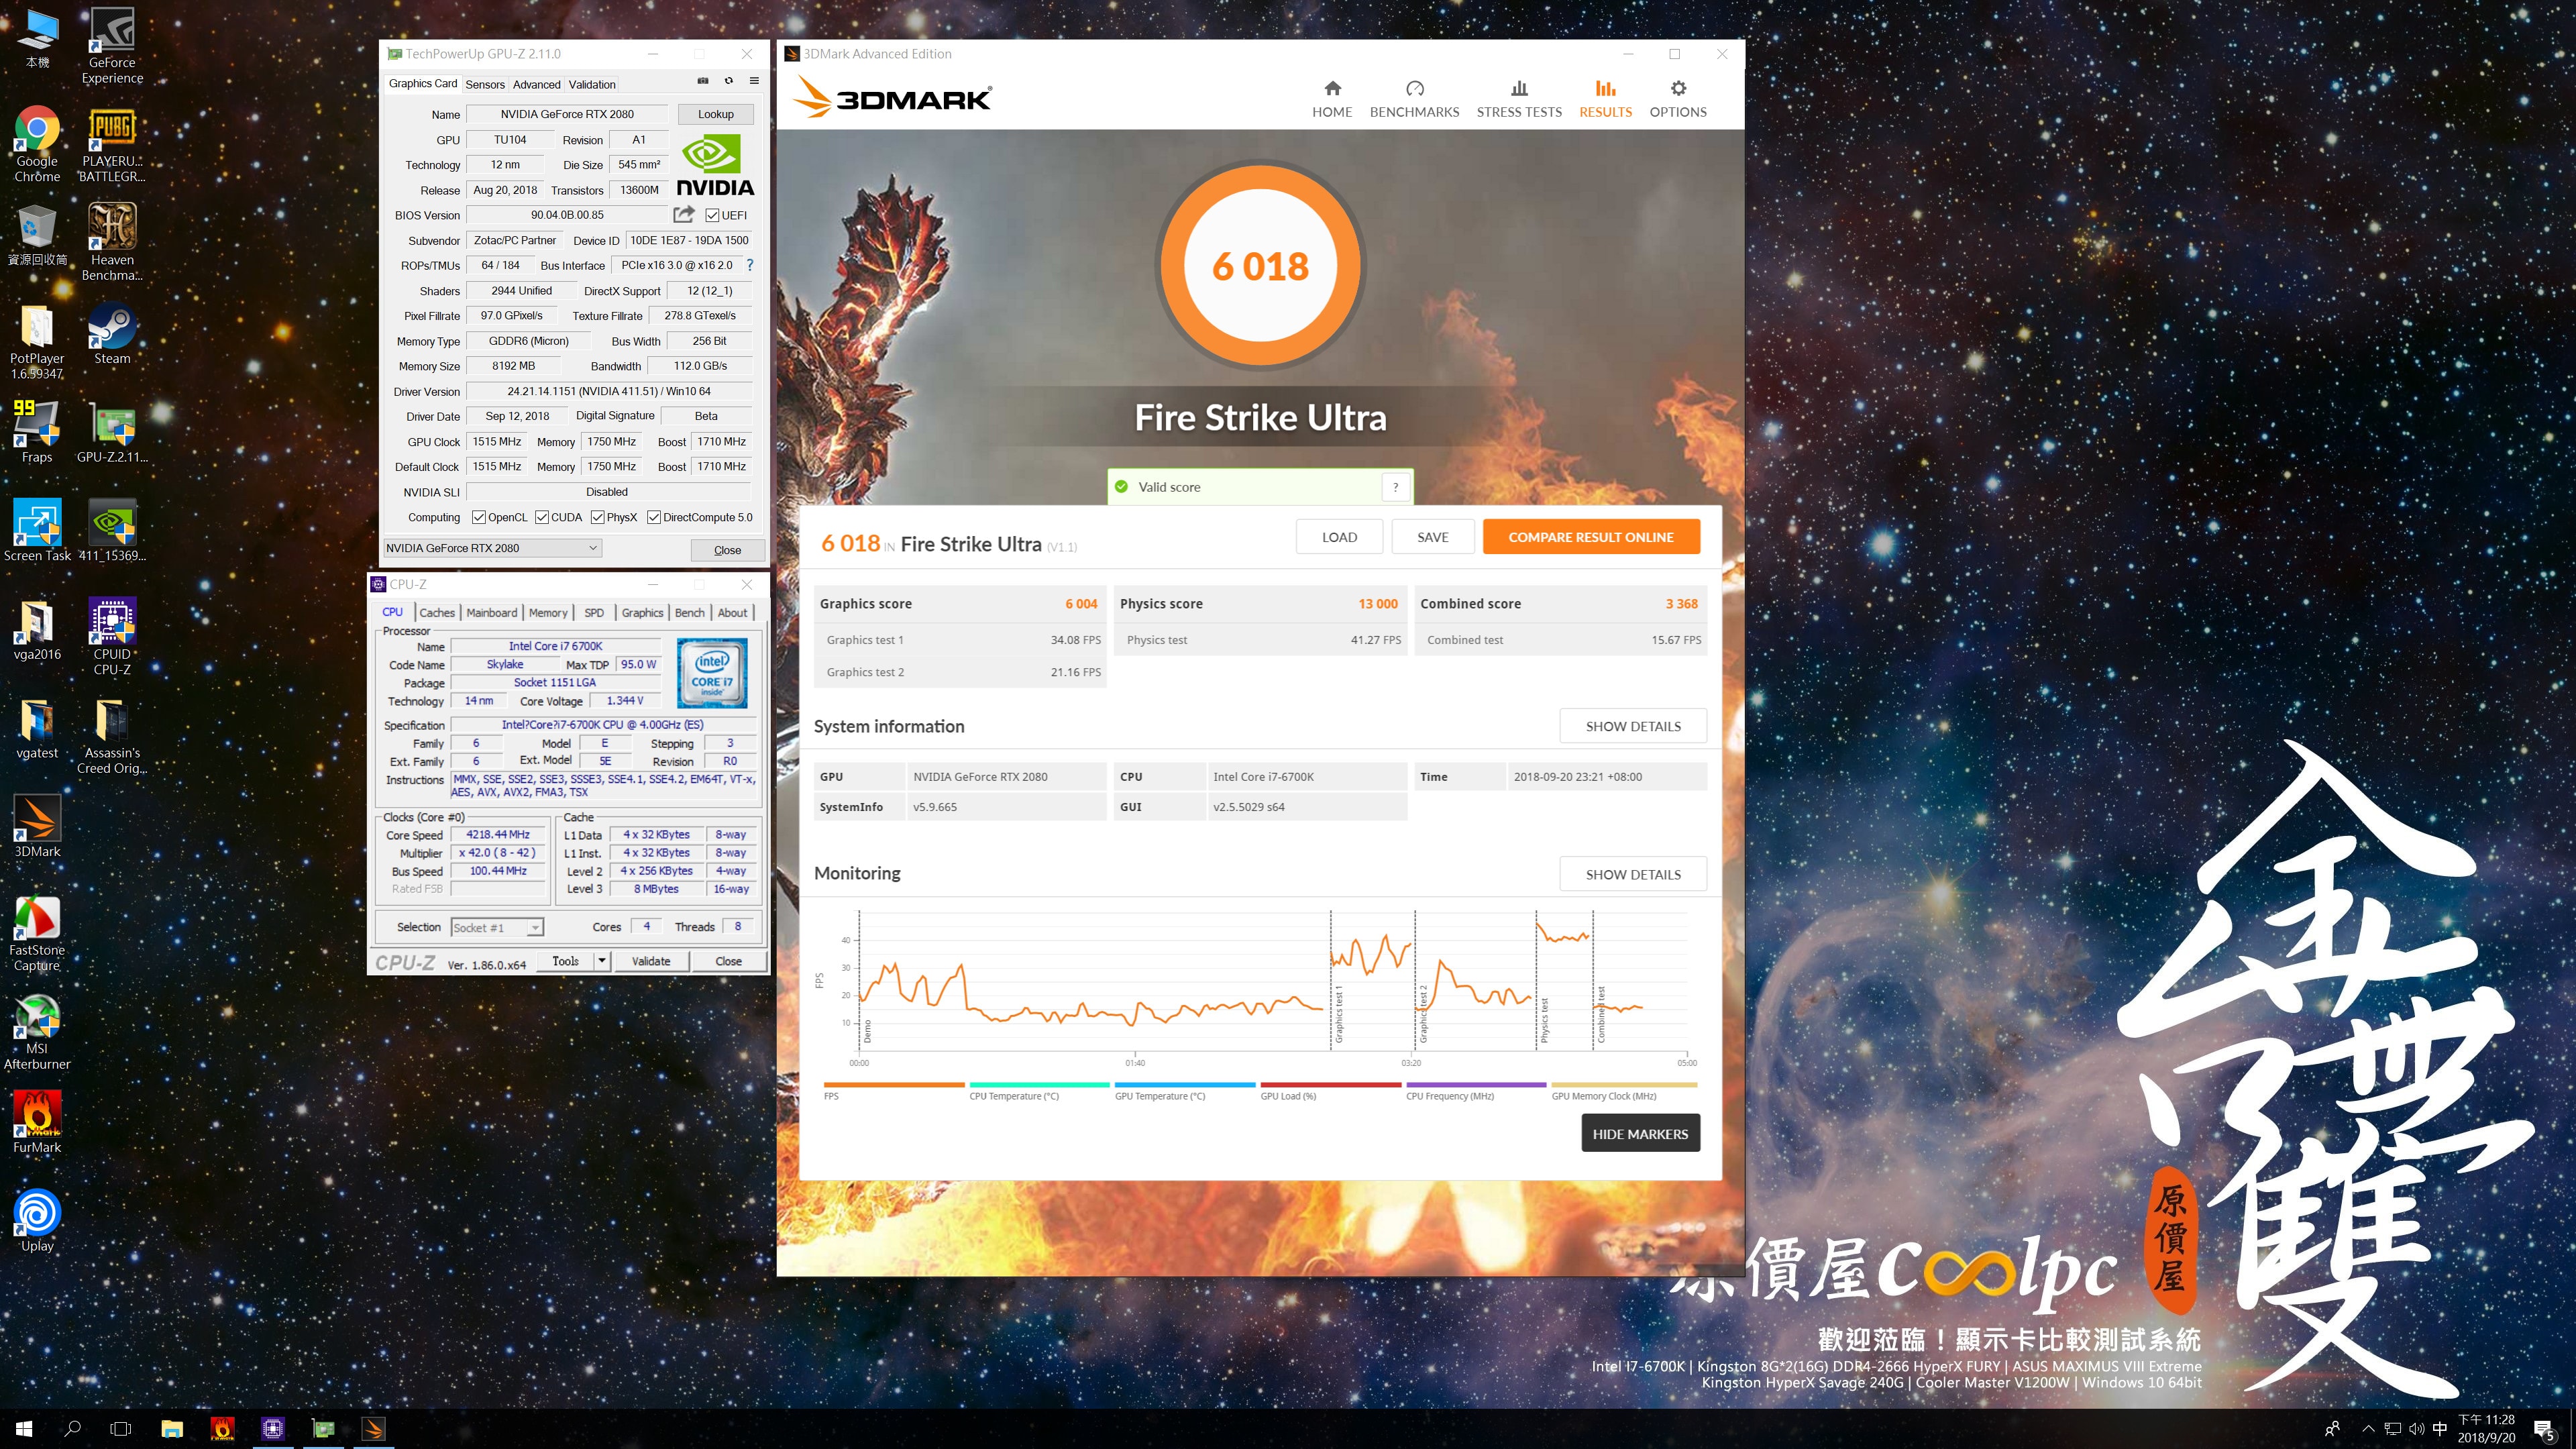This screenshot has height=1449, width=2576.
Task: Open 3DMark OPTIONS gear
Action: pos(1678,99)
